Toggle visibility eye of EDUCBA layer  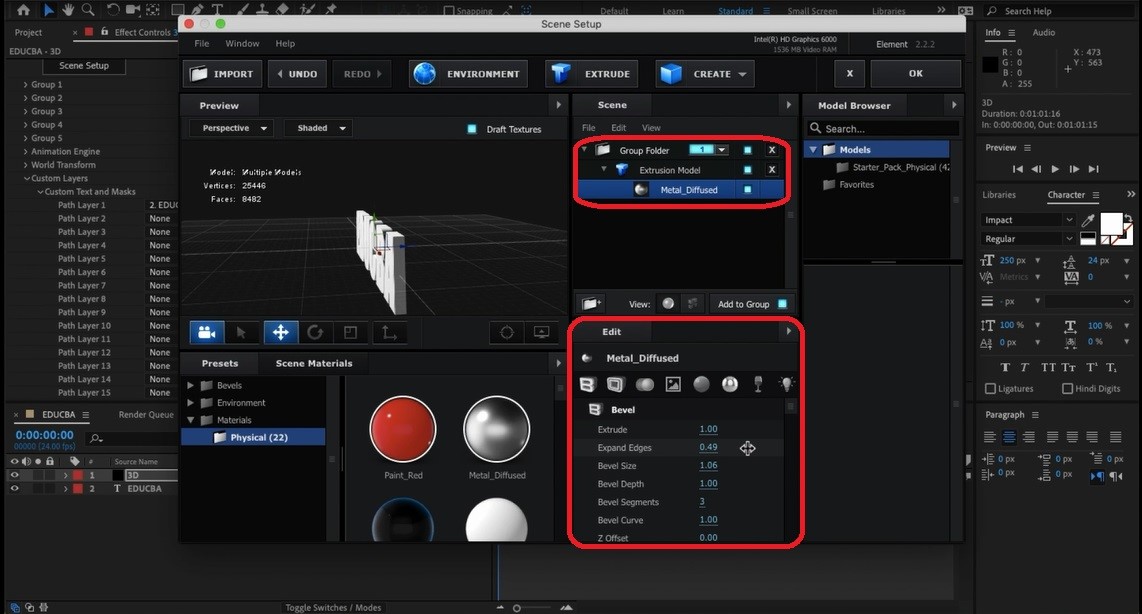[14, 489]
